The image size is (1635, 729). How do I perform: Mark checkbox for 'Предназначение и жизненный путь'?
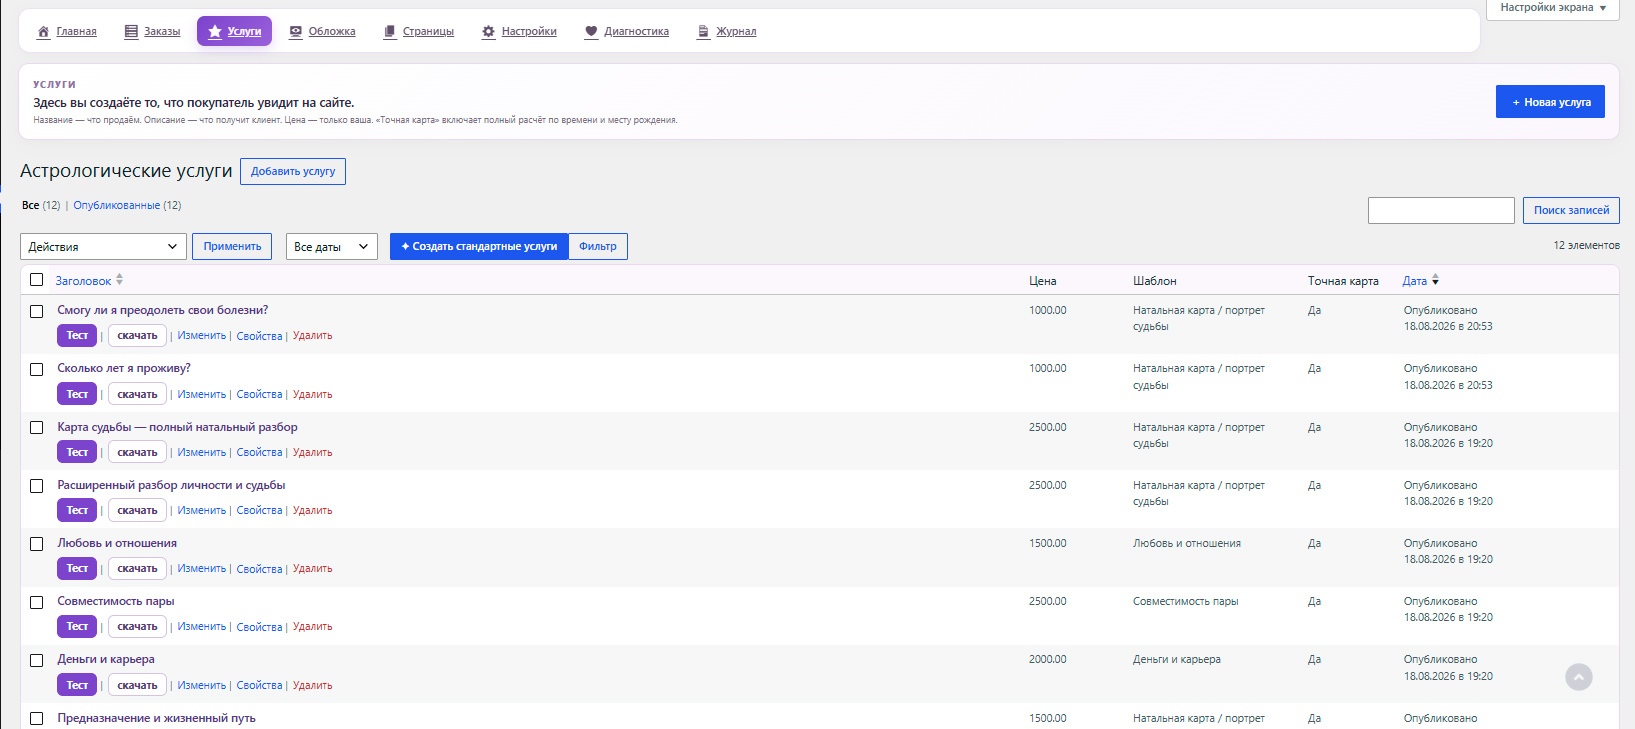(x=37, y=718)
